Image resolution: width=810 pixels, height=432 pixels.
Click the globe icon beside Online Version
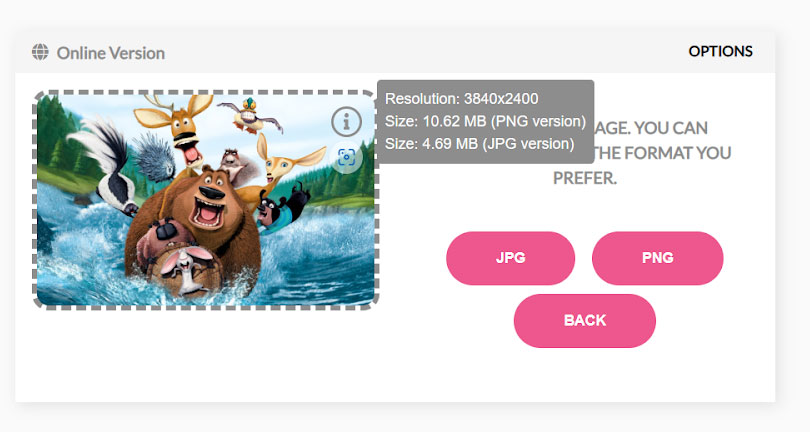[x=40, y=52]
